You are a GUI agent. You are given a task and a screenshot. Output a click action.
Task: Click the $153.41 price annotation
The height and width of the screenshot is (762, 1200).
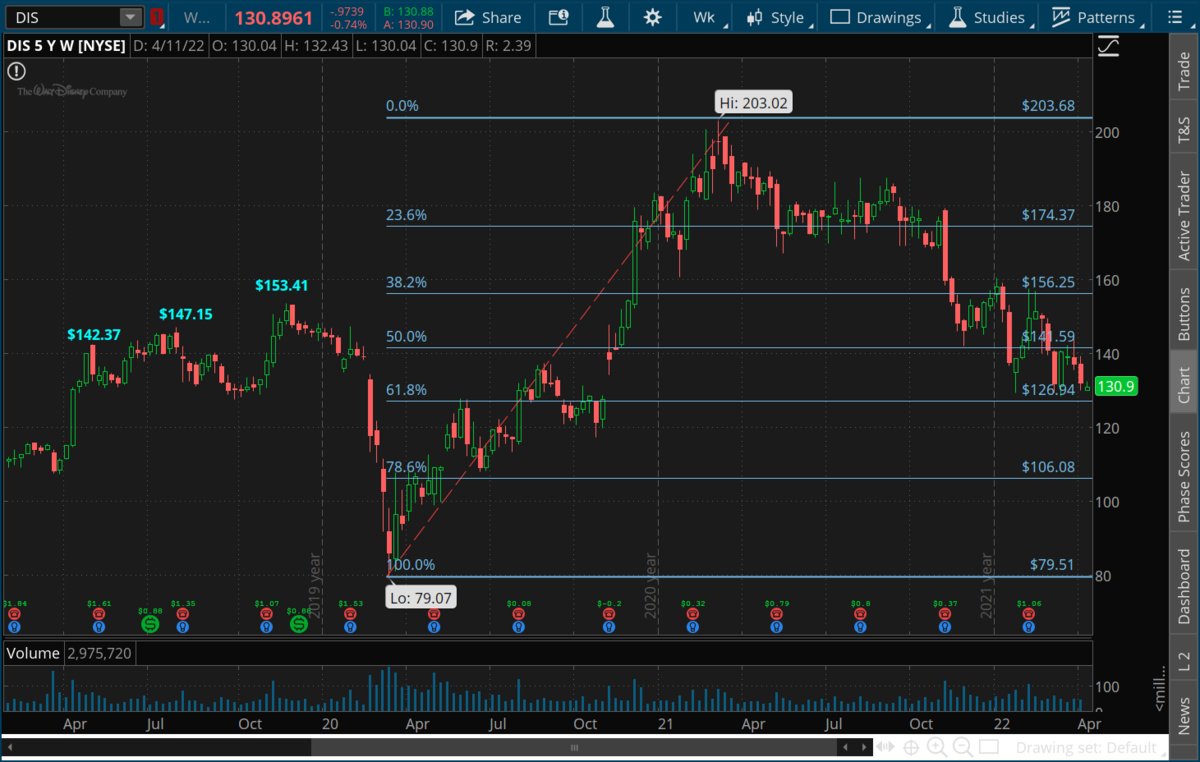click(280, 286)
